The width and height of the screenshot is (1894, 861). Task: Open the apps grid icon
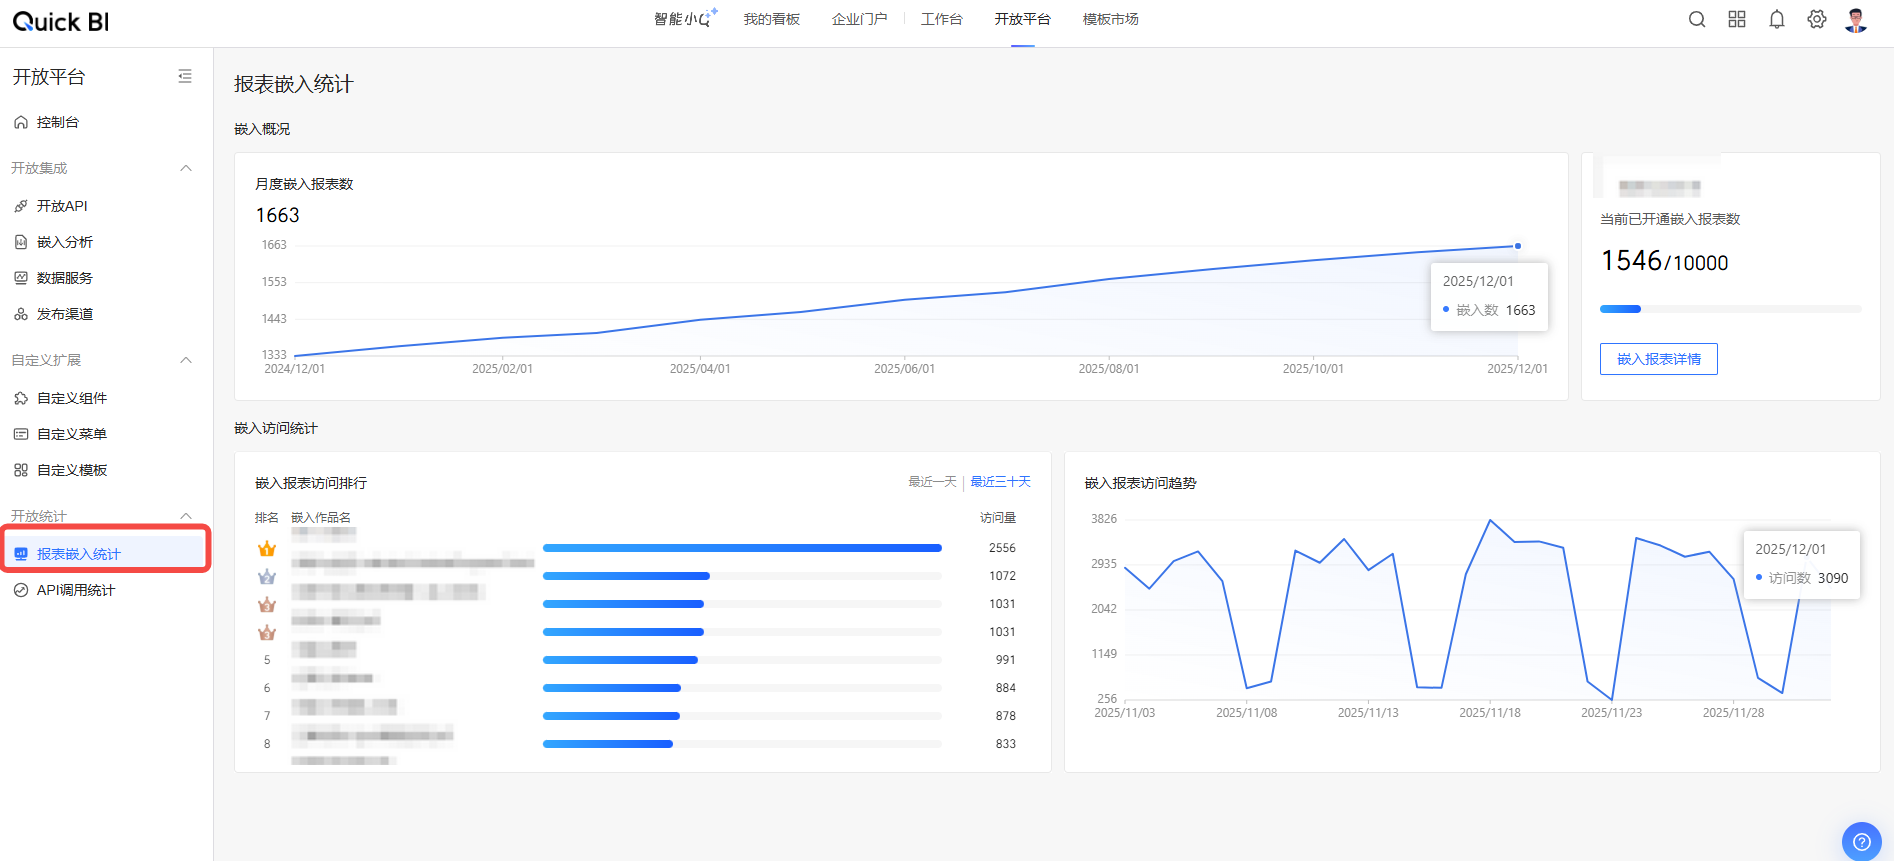tap(1737, 19)
